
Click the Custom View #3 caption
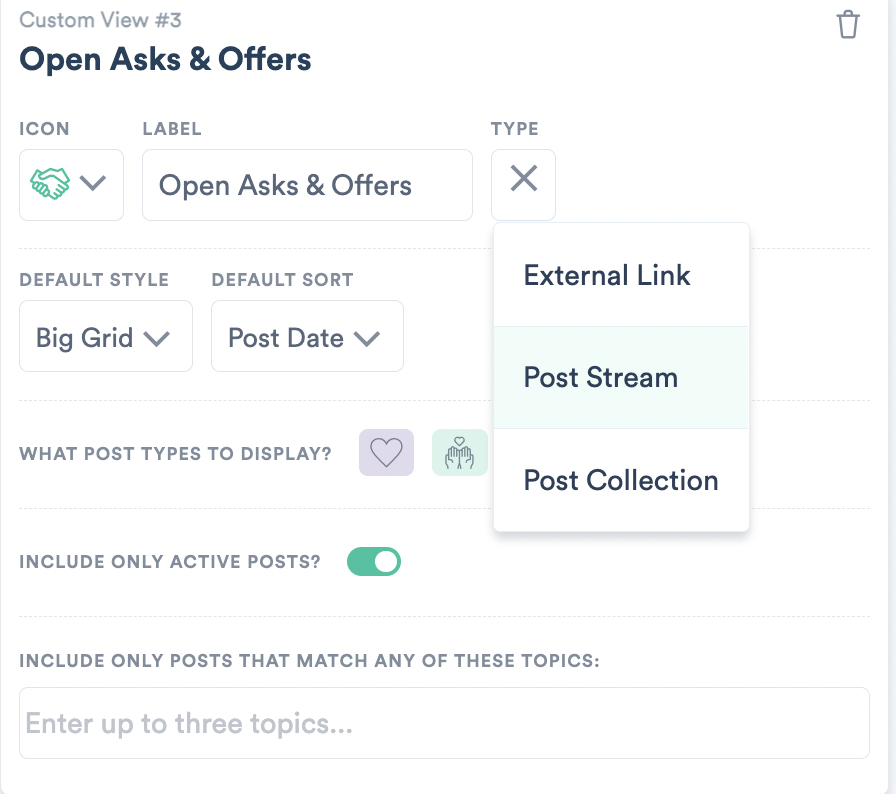pos(101,21)
